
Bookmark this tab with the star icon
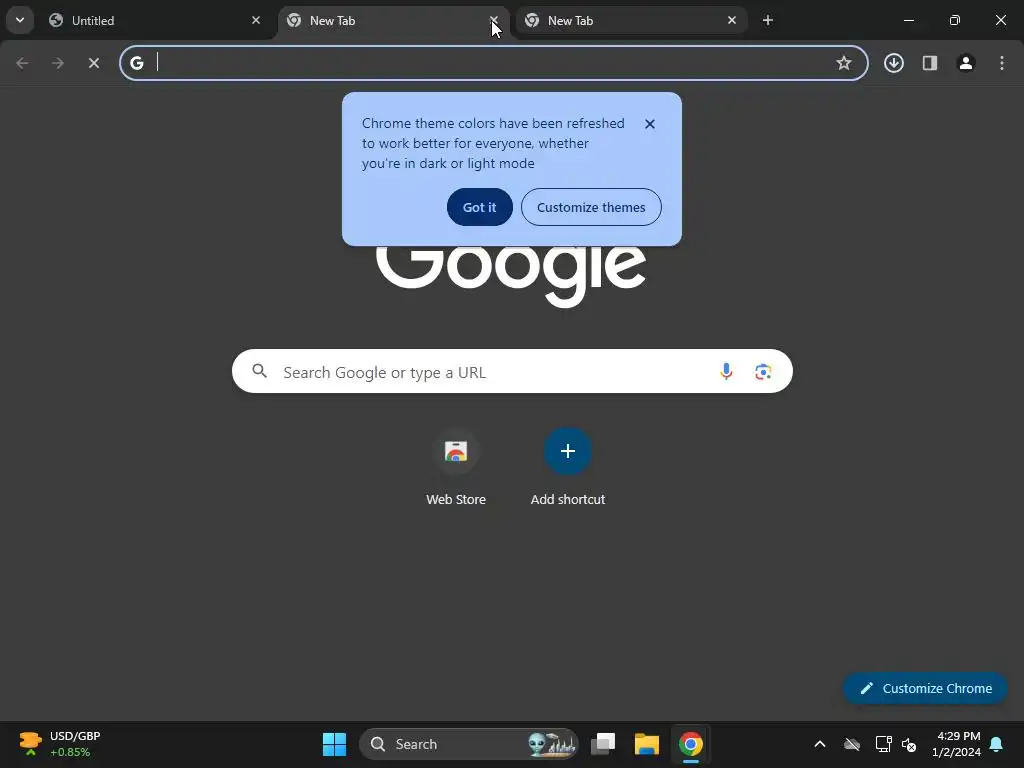click(x=844, y=63)
